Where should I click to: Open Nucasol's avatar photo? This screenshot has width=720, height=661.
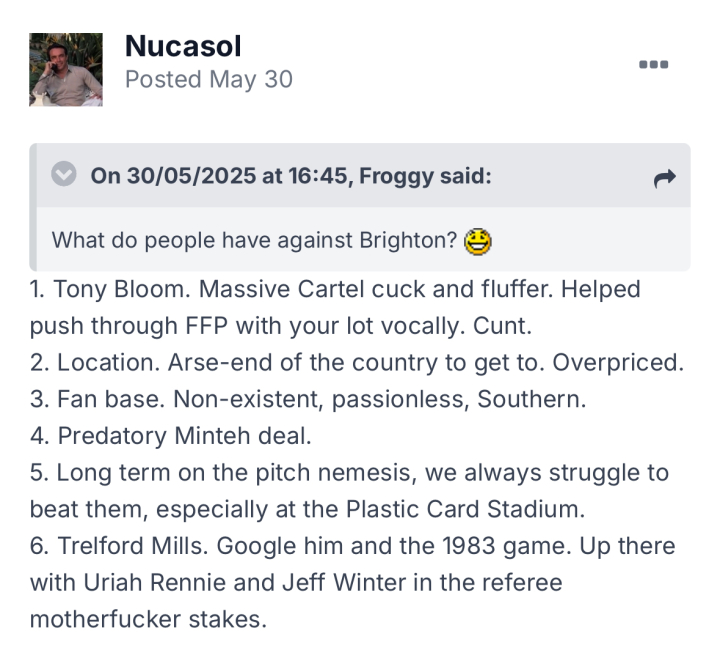[x=66, y=69]
